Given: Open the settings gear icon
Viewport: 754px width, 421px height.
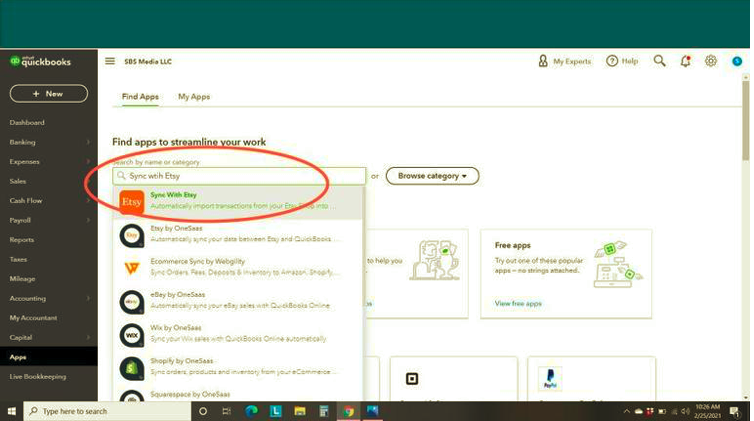Looking at the screenshot, I should (711, 61).
